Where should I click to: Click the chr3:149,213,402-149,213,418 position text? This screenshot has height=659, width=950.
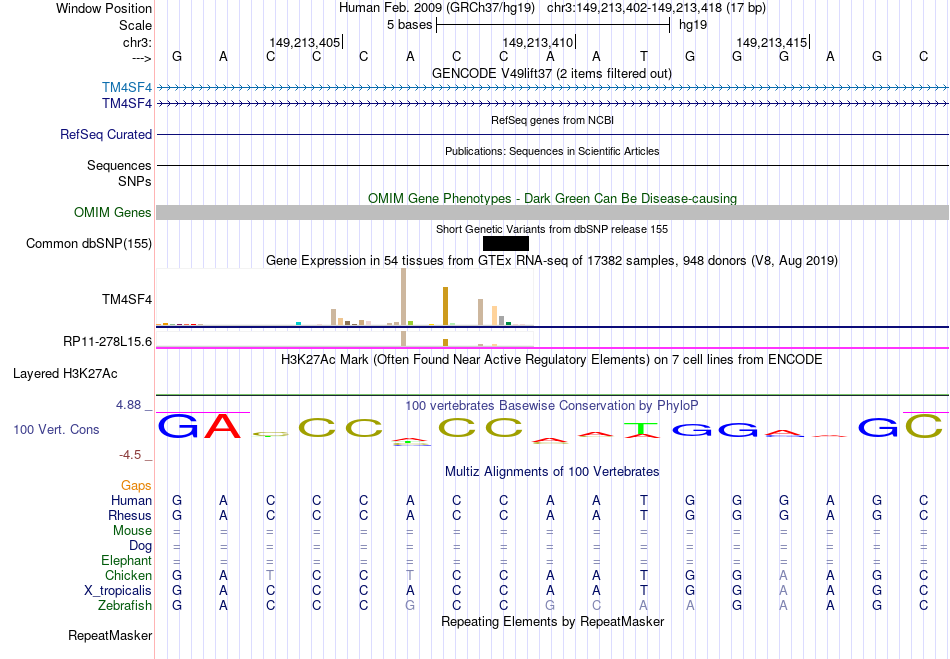(656, 8)
